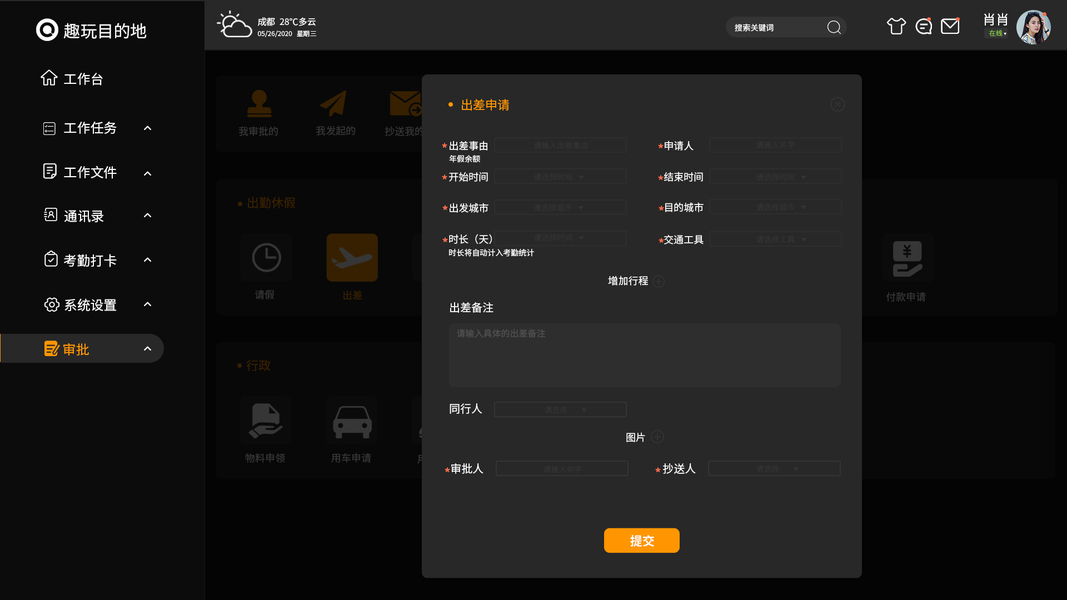Open the 用车申请 car icon
This screenshot has width=1067, height=600.
tap(352, 421)
